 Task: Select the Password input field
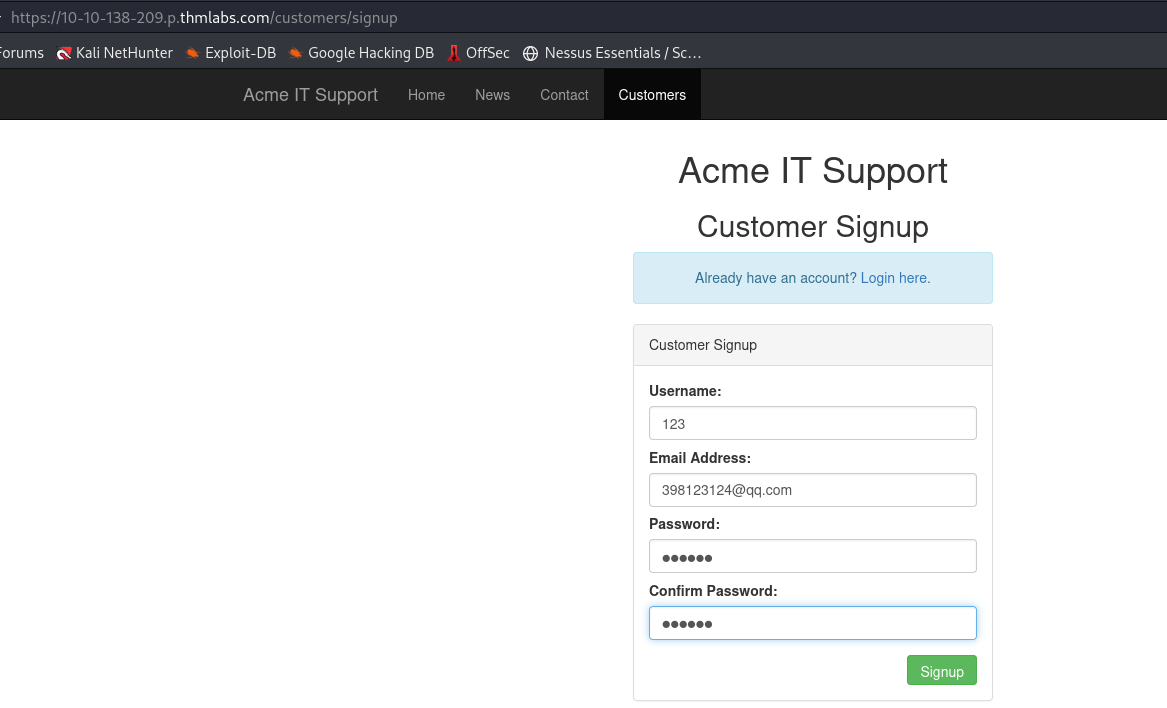pos(812,557)
